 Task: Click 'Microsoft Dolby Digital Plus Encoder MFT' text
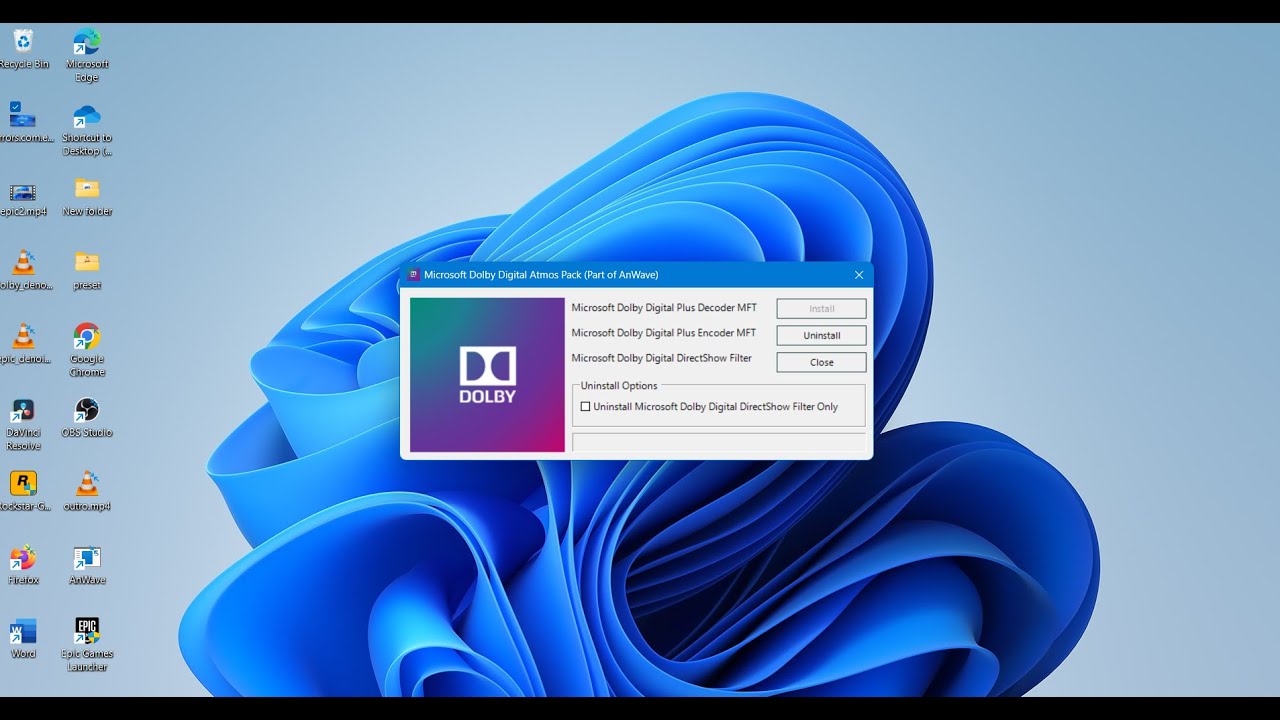pyautogui.click(x=664, y=333)
